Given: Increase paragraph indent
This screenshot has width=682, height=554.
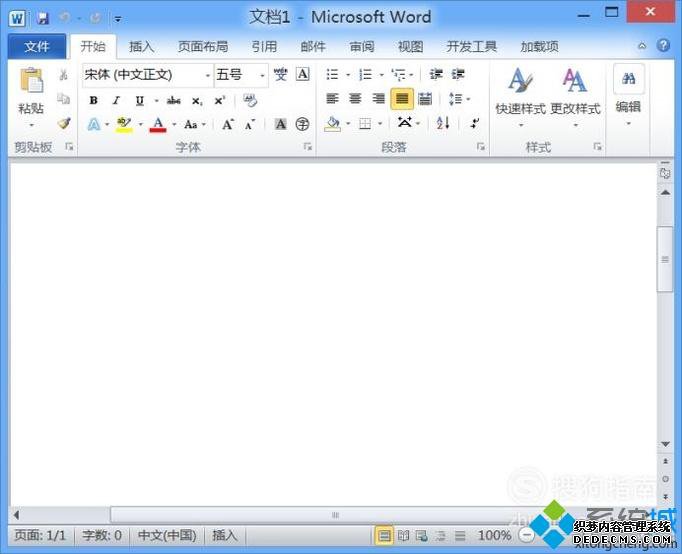Looking at the screenshot, I should [x=458, y=74].
